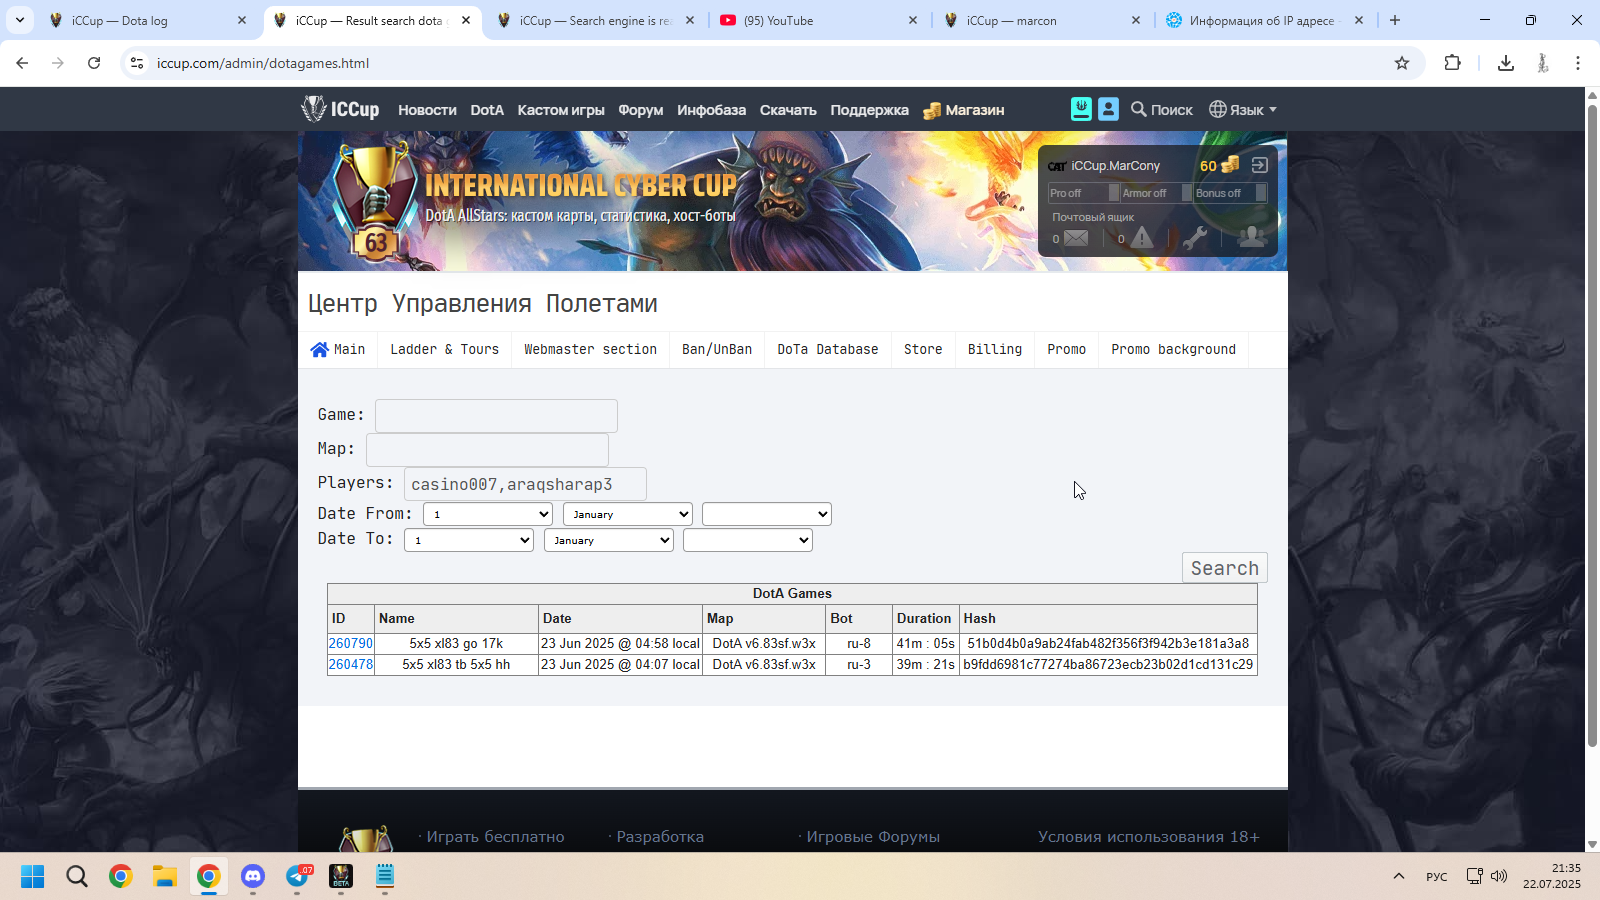This screenshot has height=900, width=1600.
Task: Open game ID 260790 link
Action: tap(350, 643)
